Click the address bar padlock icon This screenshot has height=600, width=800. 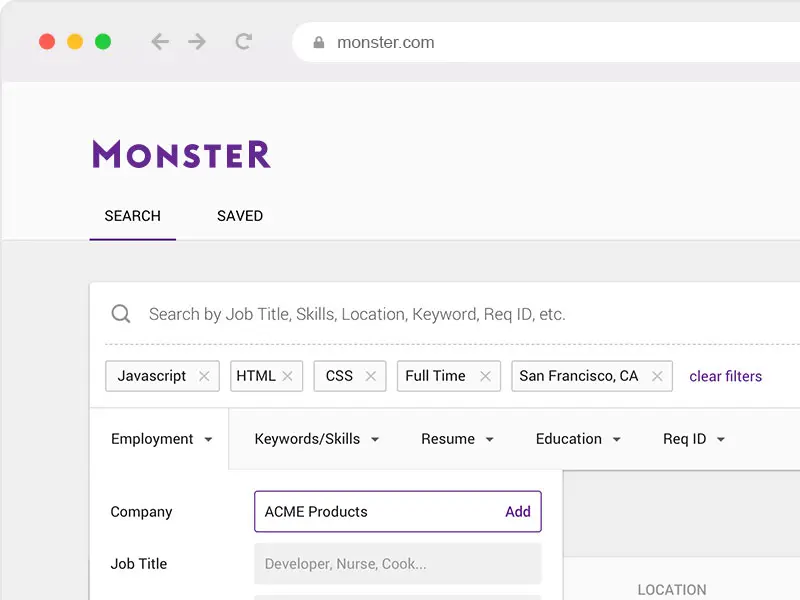point(319,43)
